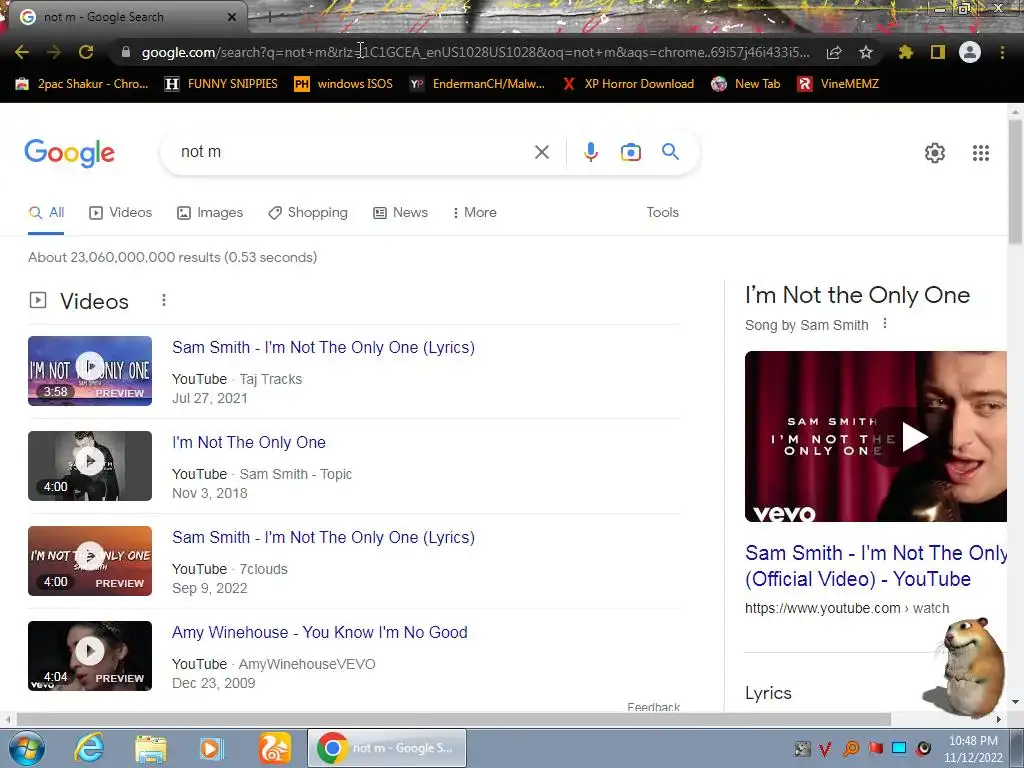Search by image with camera icon
Image resolution: width=1024 pixels, height=768 pixels.
pyautogui.click(x=630, y=152)
